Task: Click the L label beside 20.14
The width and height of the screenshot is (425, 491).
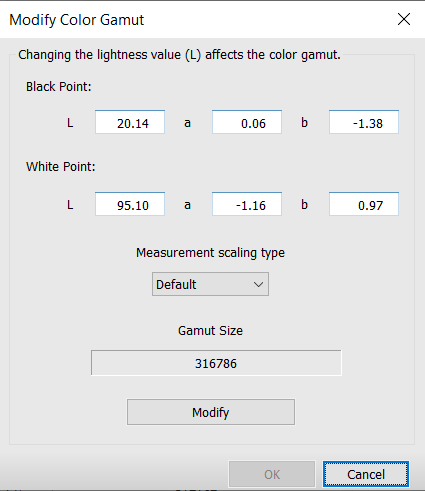Action: tap(70, 123)
